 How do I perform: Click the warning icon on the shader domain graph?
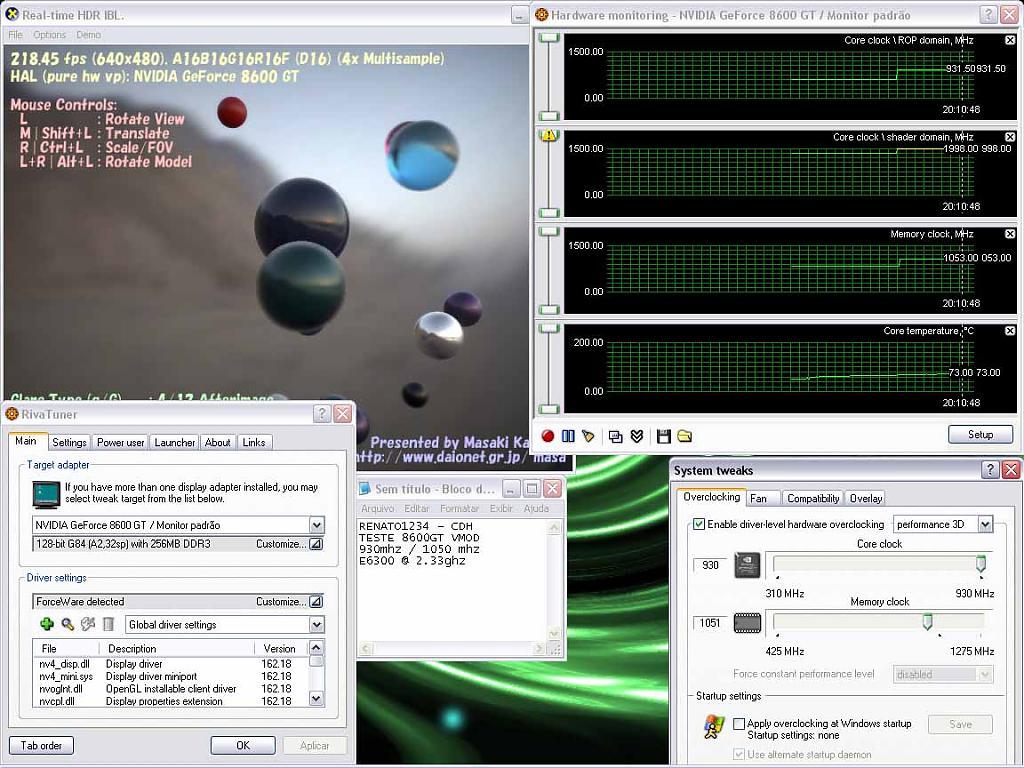pyautogui.click(x=549, y=136)
